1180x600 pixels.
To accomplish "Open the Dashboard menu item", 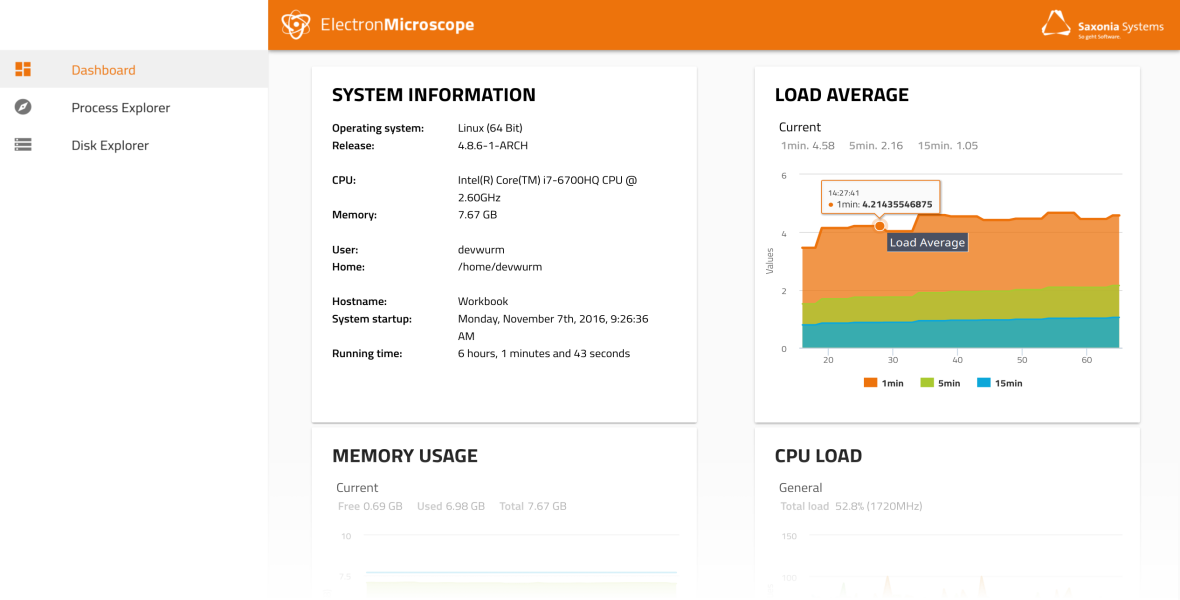I will 103,70.
